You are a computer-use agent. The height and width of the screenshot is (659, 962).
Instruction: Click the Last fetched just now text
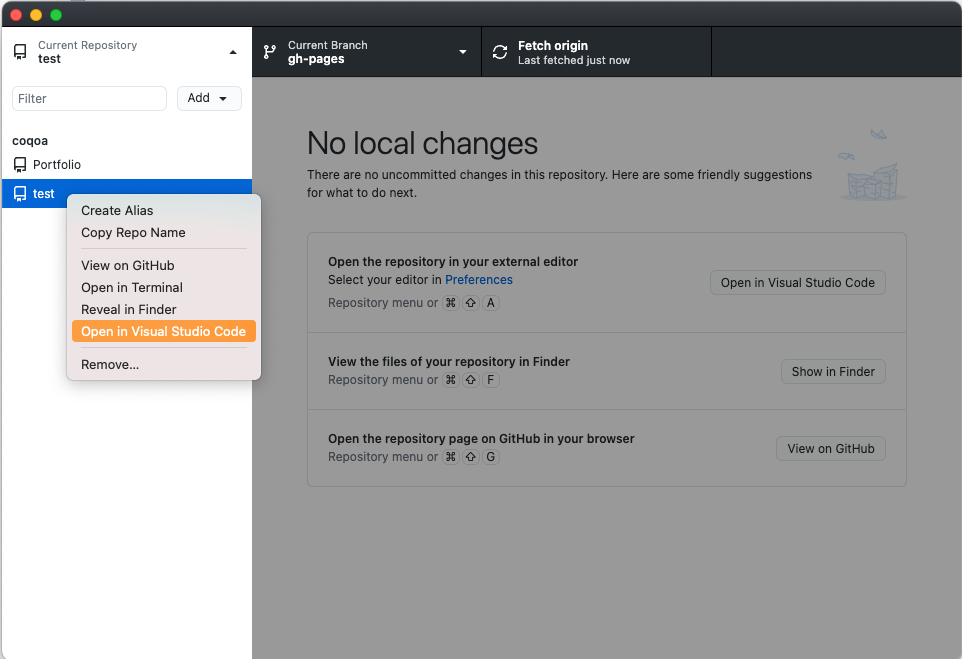(574, 60)
